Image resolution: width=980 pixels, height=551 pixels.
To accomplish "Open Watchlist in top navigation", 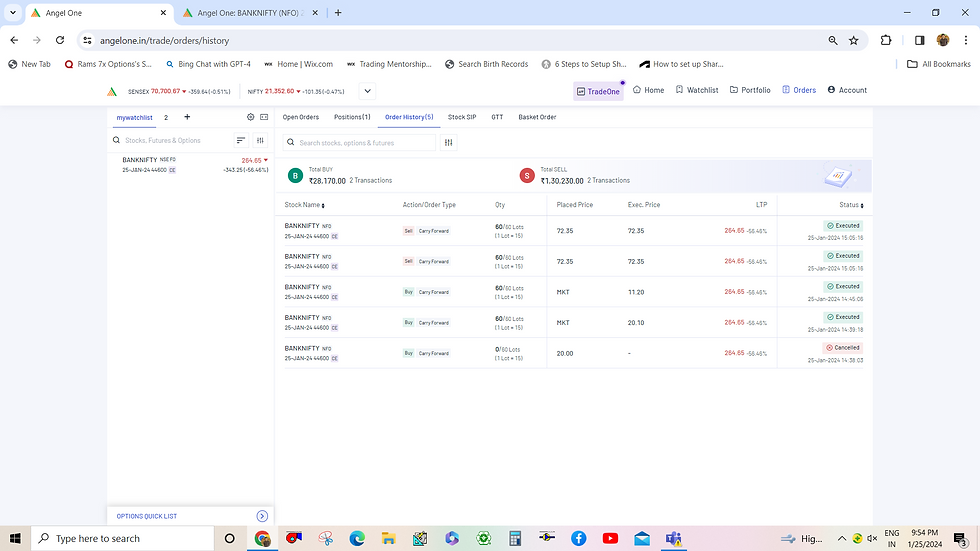I will [x=697, y=90].
